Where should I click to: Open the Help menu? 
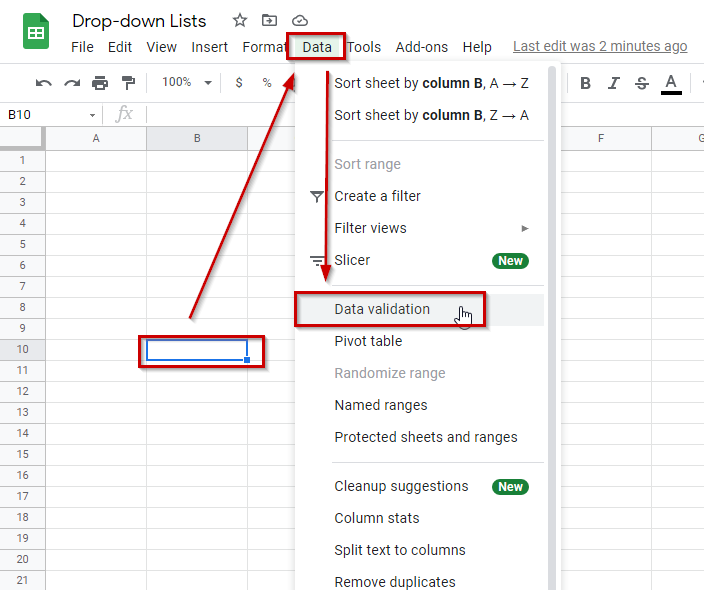click(x=477, y=47)
